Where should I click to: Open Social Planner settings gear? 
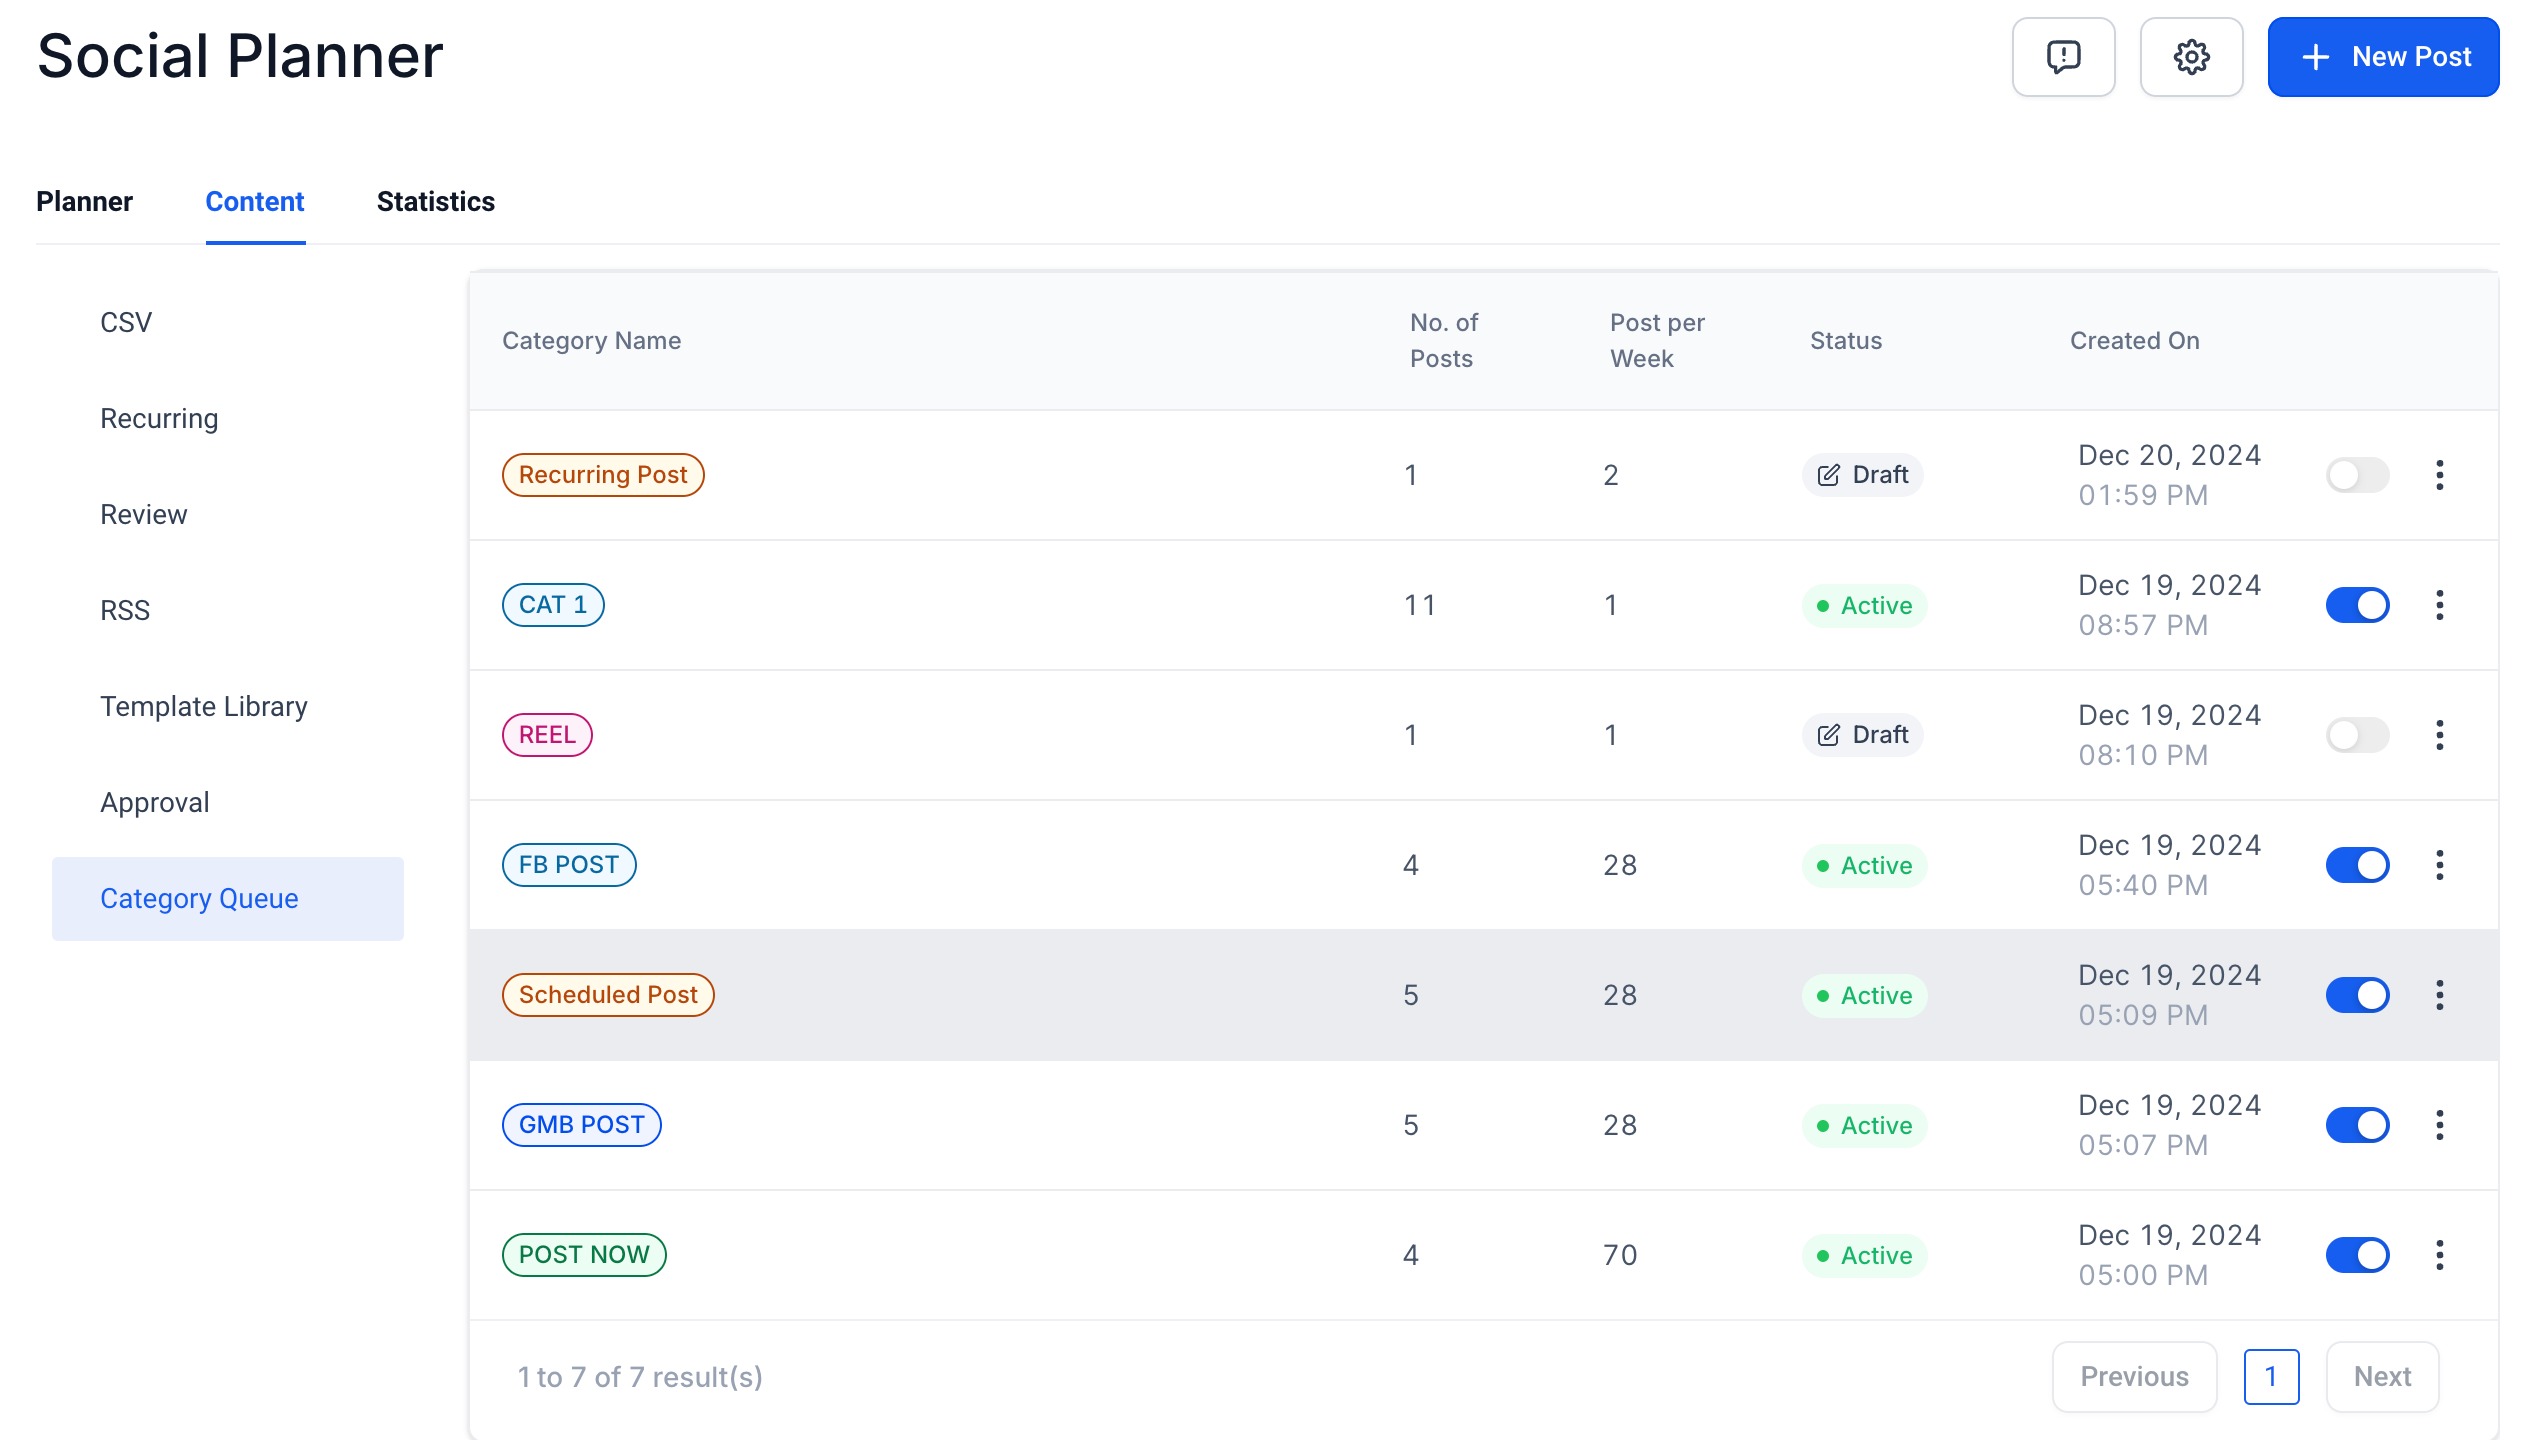(x=2190, y=57)
